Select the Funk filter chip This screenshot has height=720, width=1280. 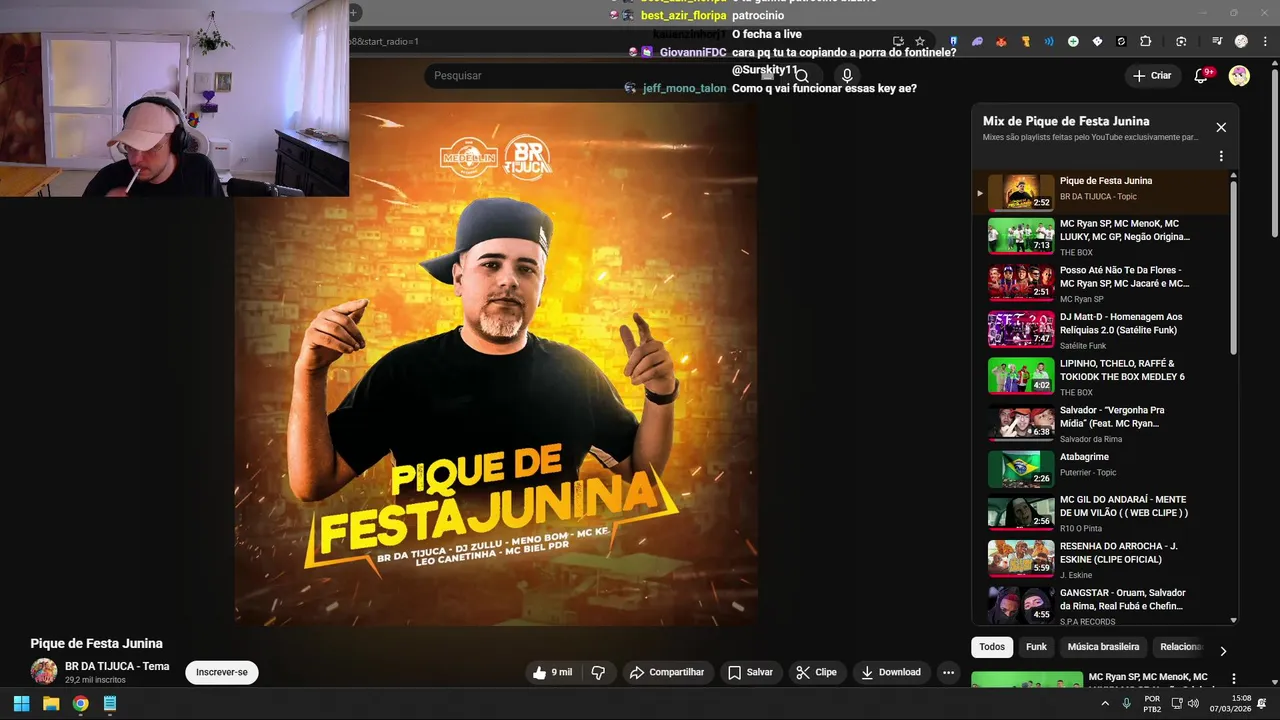click(1036, 647)
